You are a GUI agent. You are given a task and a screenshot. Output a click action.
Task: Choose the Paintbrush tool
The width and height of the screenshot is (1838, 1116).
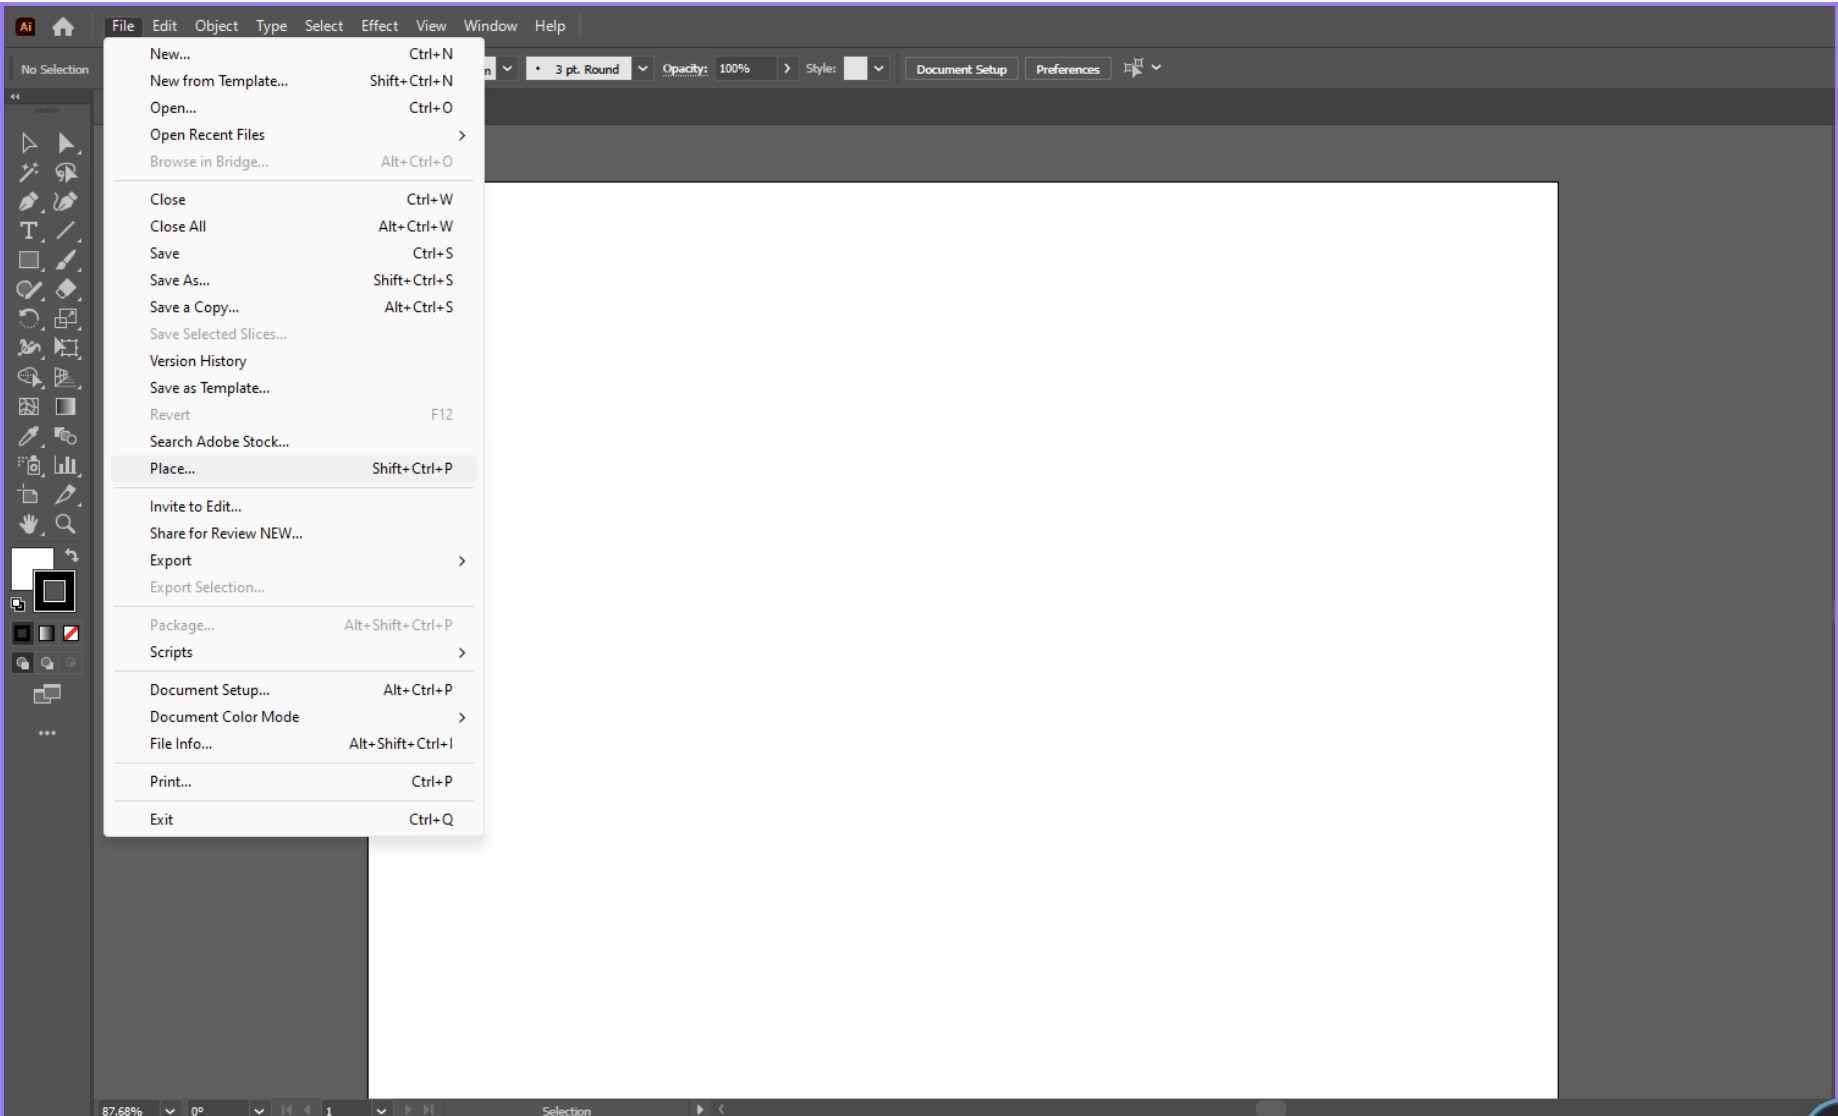click(x=67, y=260)
